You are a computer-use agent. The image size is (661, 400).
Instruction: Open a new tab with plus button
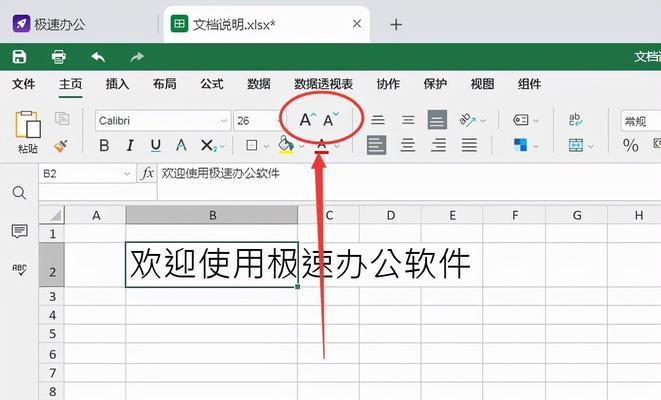396,24
